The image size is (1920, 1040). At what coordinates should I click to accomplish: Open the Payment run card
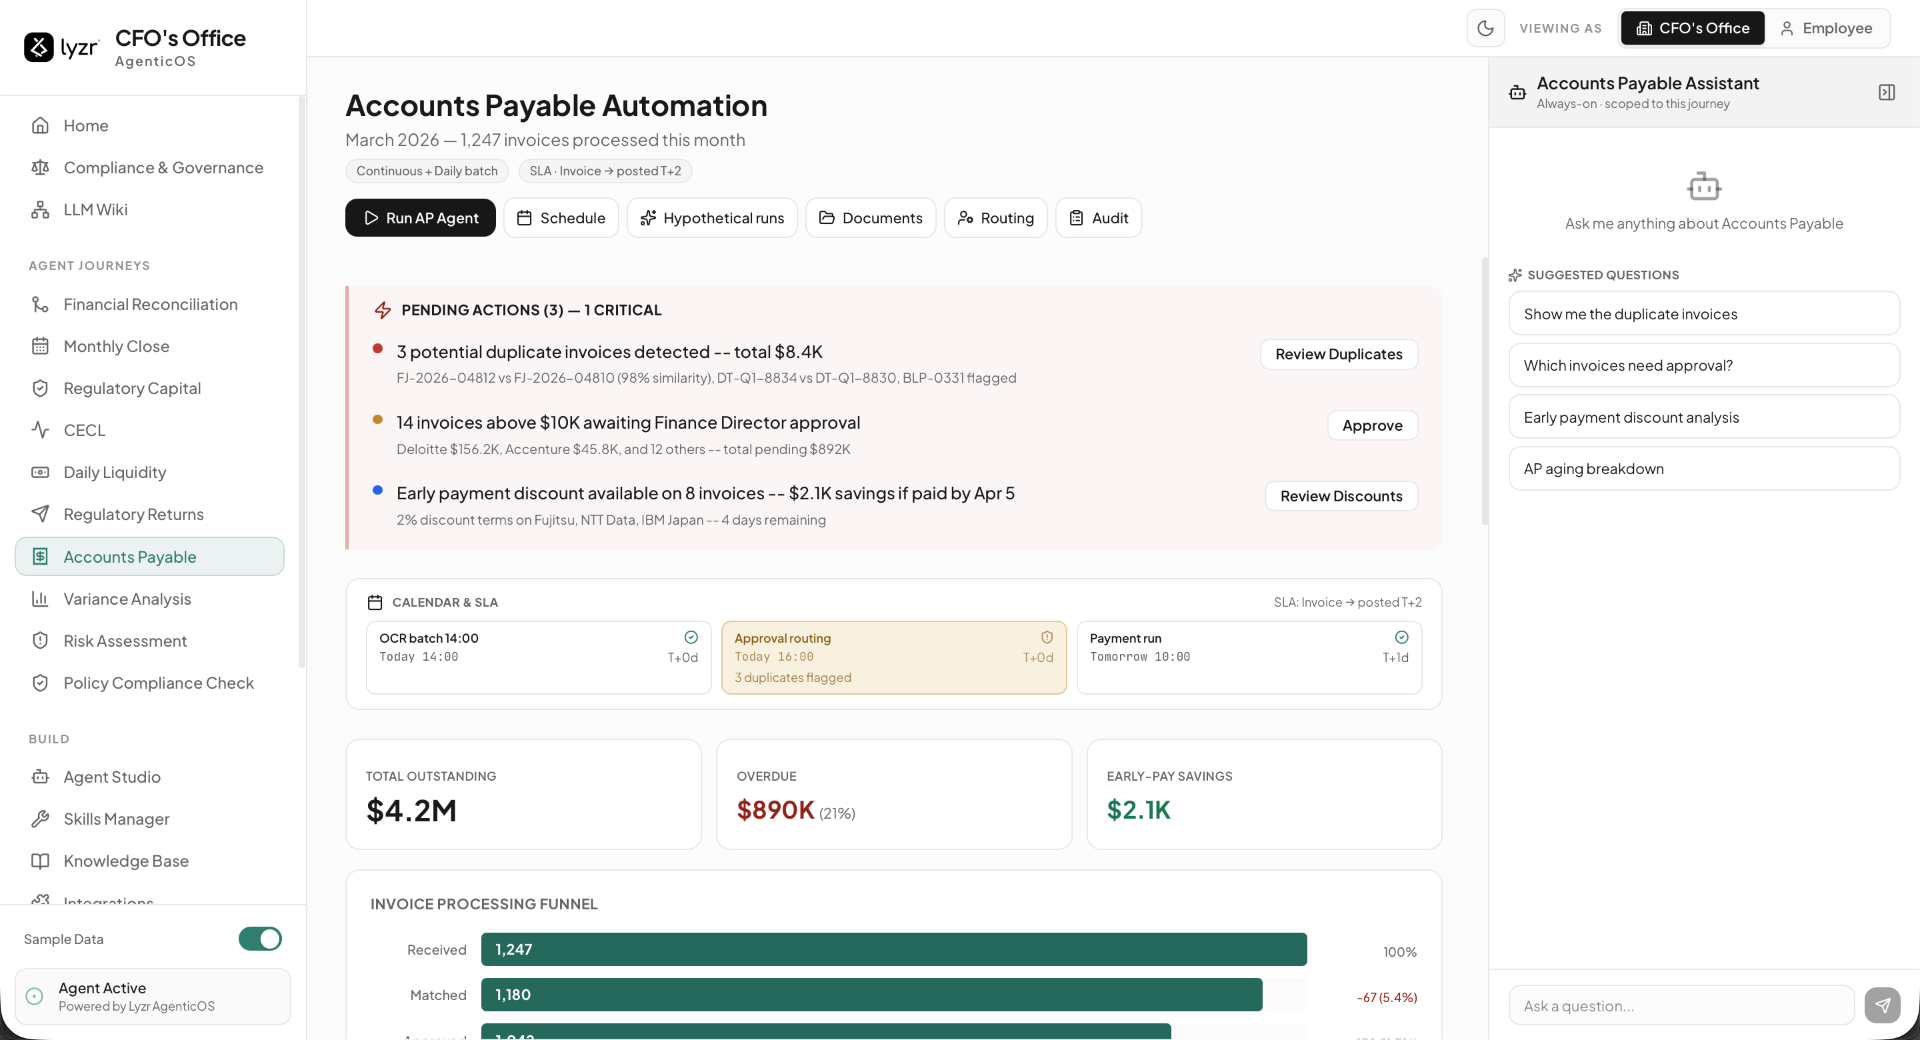[1249, 657]
